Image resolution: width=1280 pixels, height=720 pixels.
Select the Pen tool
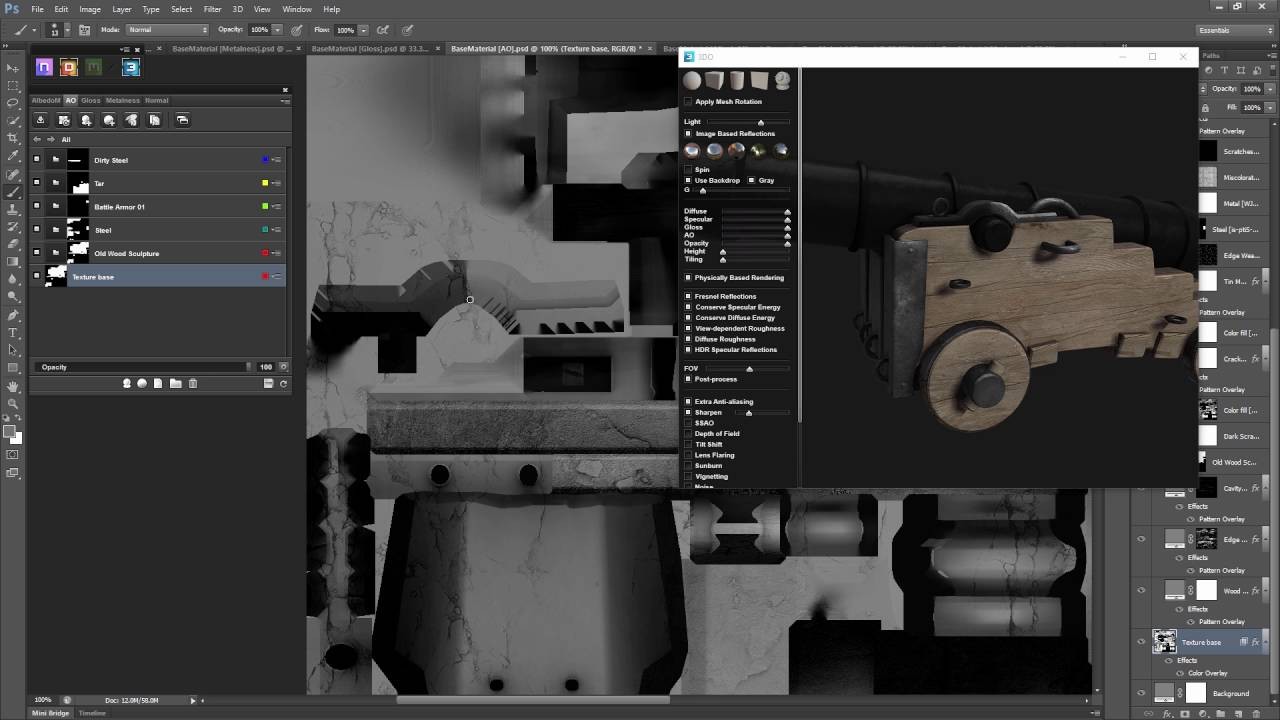coord(13,314)
